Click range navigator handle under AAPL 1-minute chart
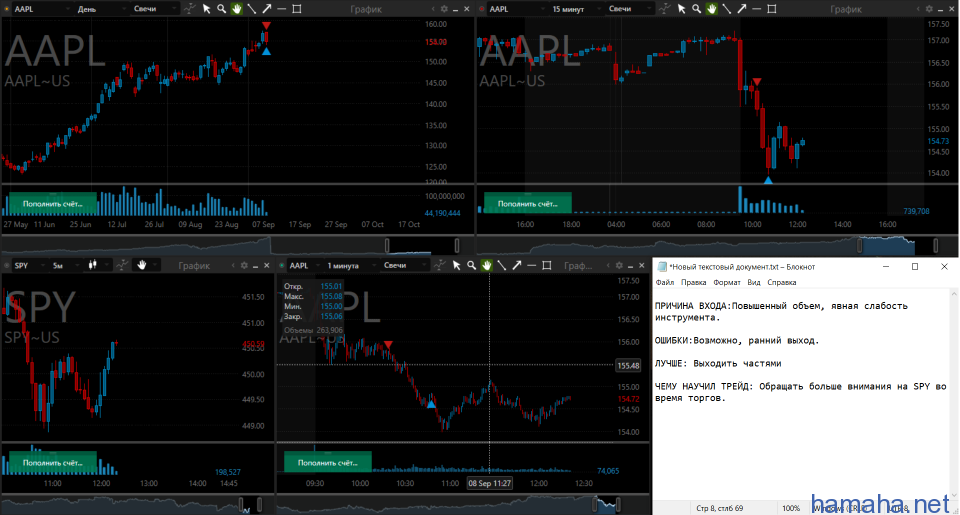 (x=594, y=505)
